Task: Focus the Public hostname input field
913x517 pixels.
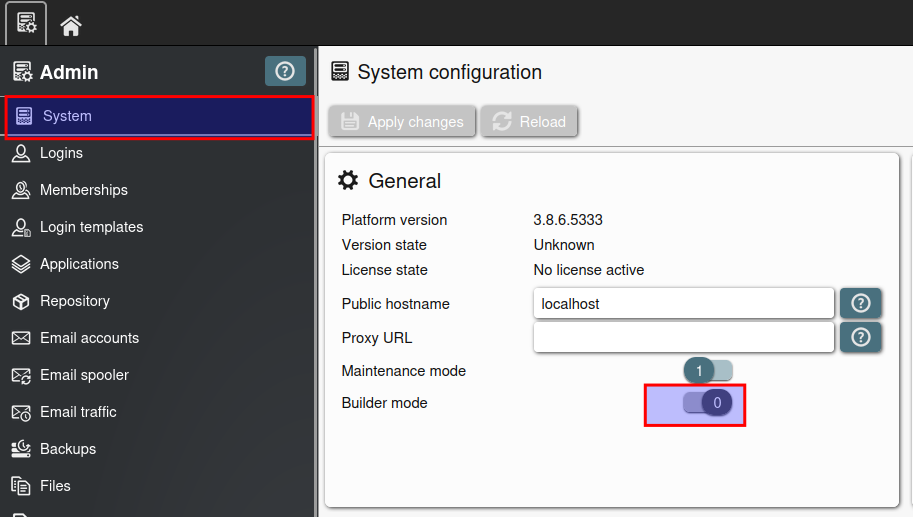Action: [683, 303]
